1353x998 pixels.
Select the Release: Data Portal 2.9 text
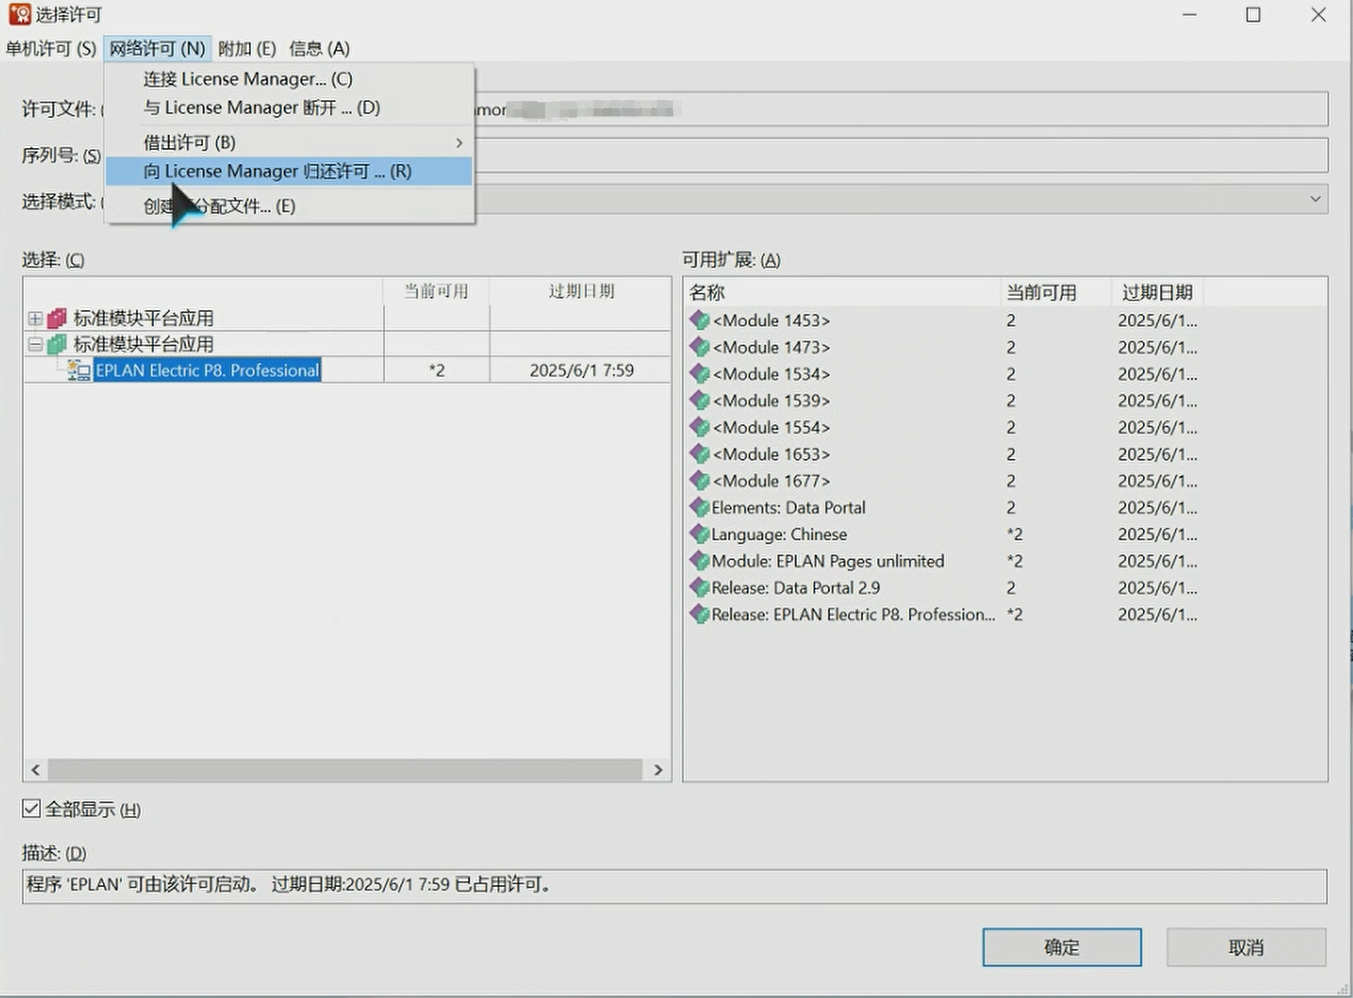[796, 588]
